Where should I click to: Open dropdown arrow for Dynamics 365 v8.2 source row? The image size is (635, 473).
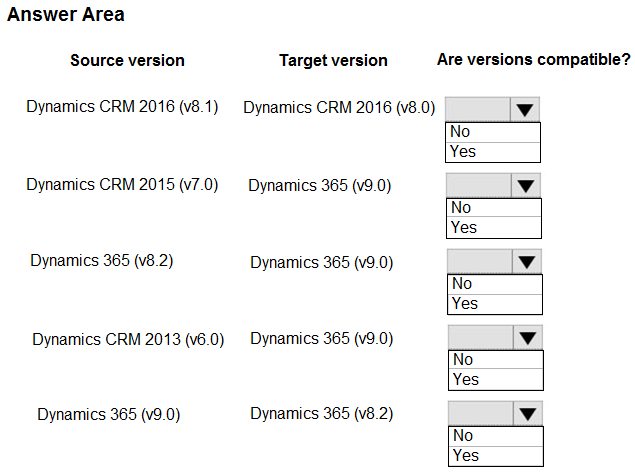tap(526, 262)
